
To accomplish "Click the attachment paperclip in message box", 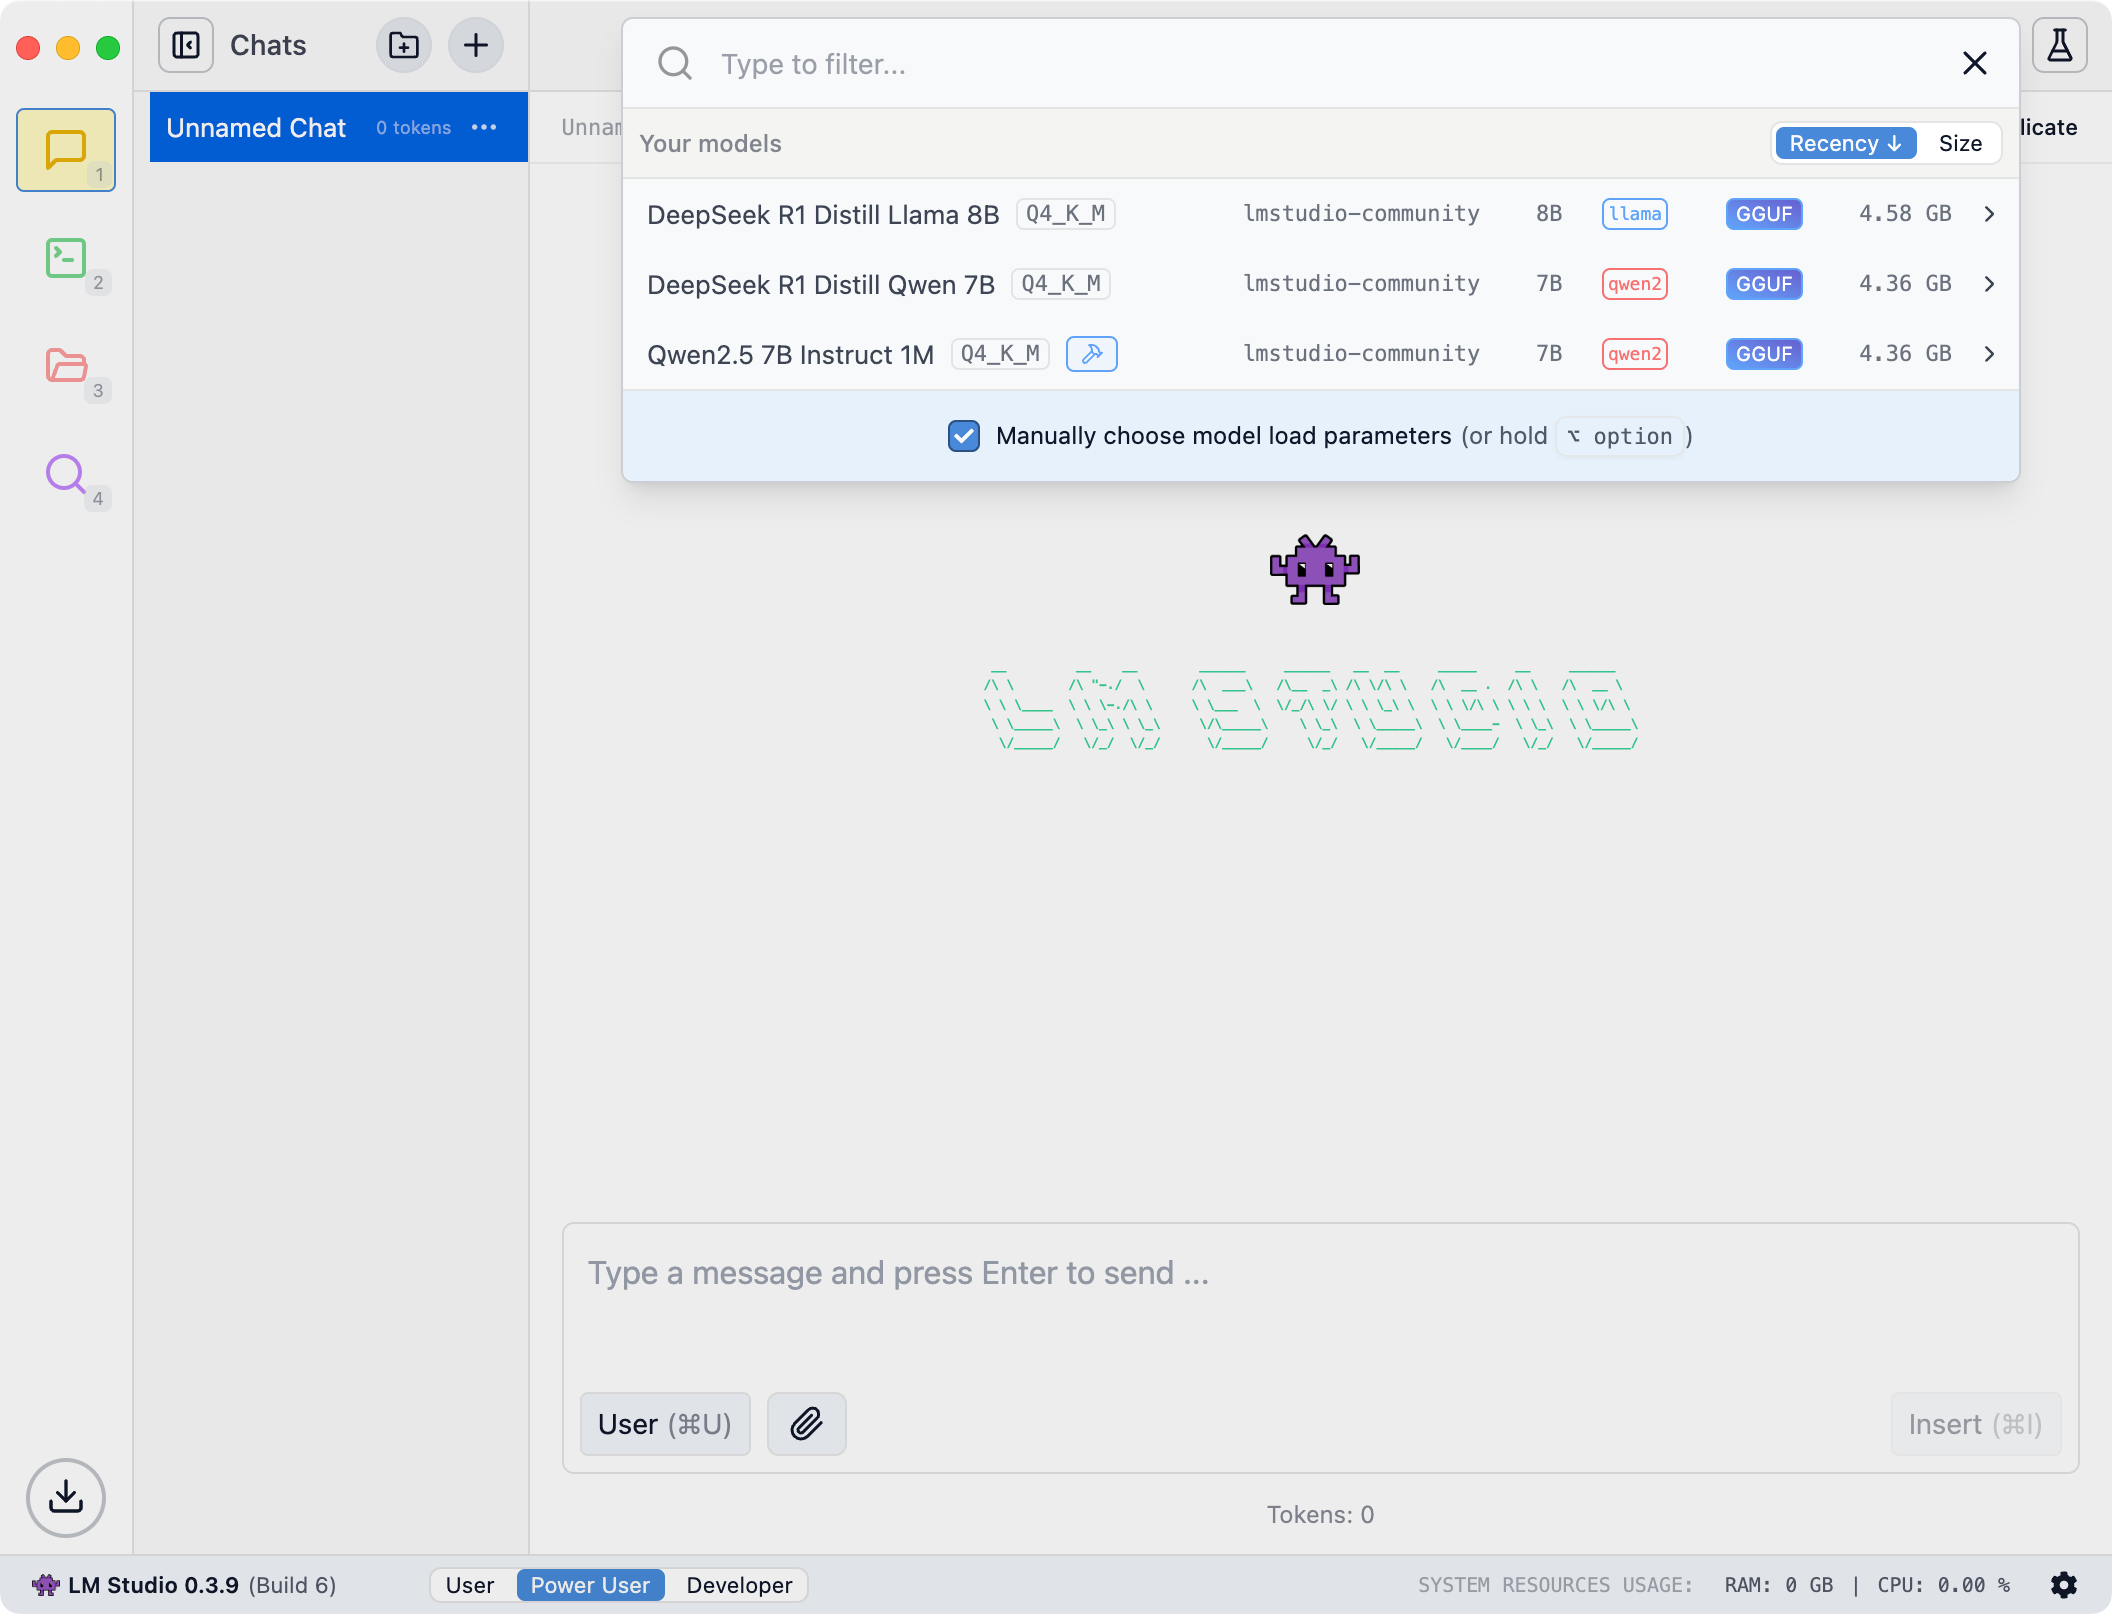I will (806, 1423).
